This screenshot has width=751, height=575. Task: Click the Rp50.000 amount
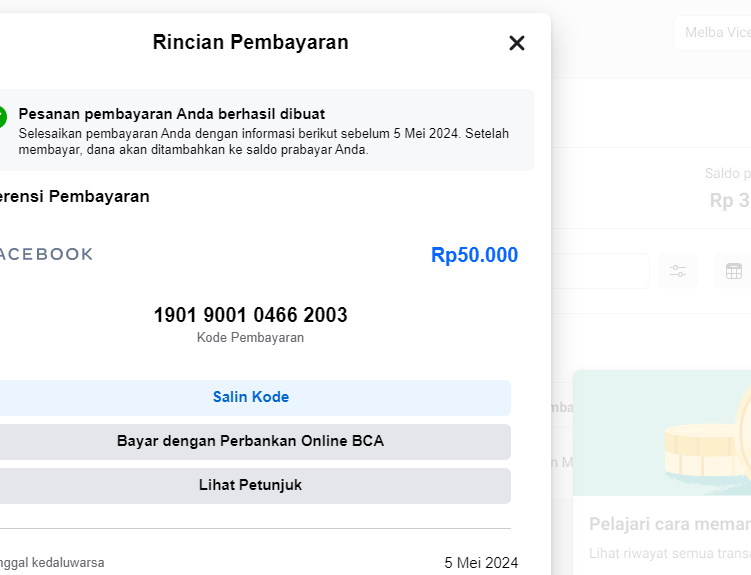474,255
